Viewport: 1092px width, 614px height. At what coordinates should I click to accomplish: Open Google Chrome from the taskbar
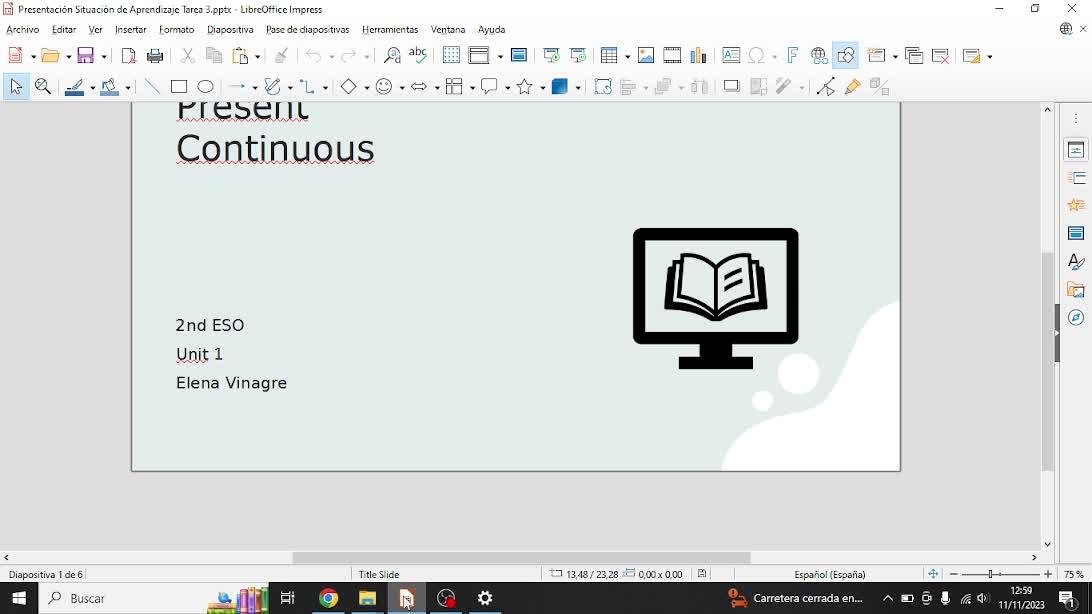[x=328, y=598]
